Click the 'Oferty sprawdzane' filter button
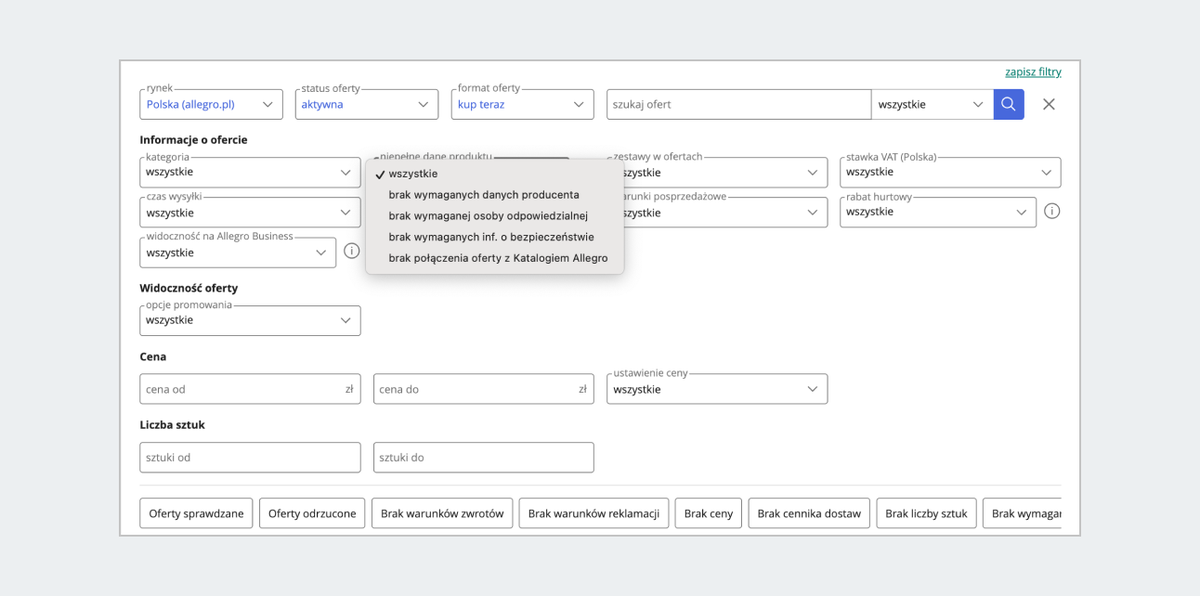This screenshot has height=596, width=1200. 196,513
